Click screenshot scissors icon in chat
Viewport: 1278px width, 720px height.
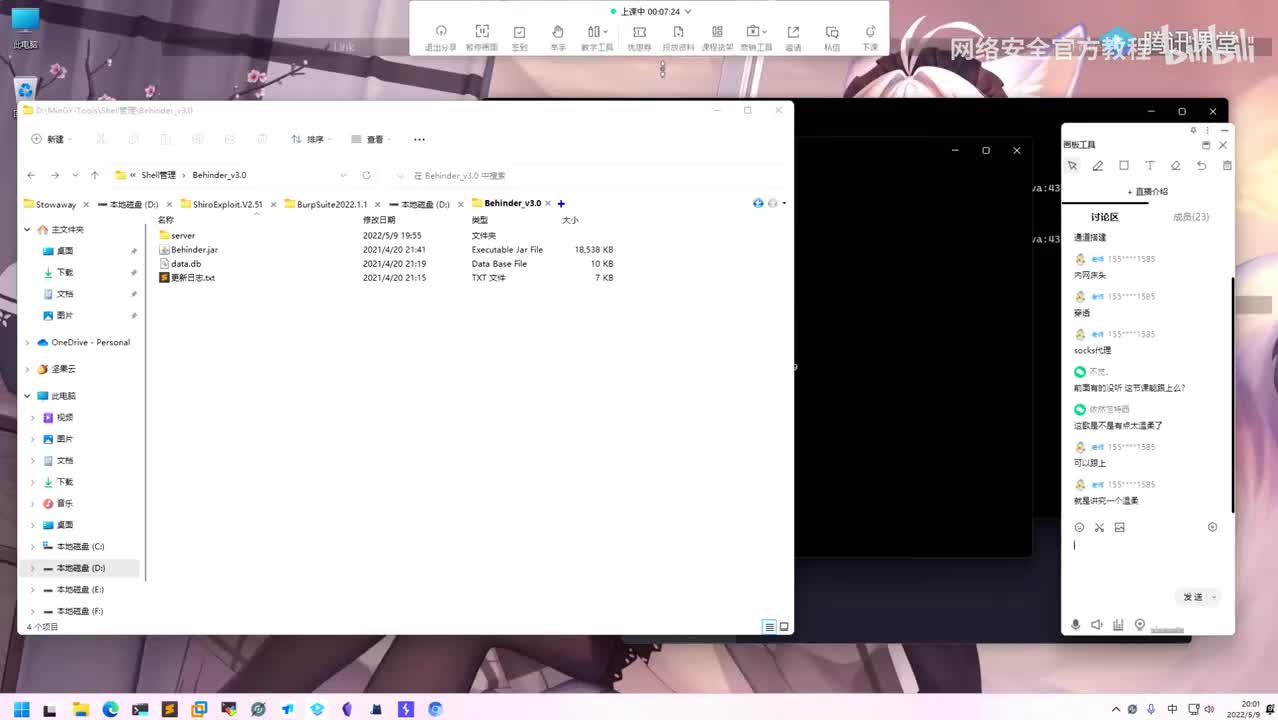point(1099,527)
